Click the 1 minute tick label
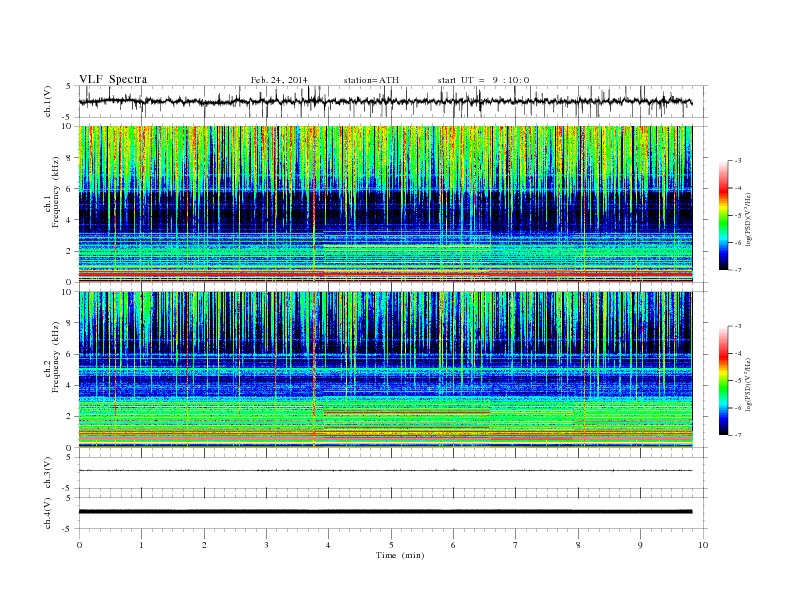792x612 pixels. click(141, 545)
